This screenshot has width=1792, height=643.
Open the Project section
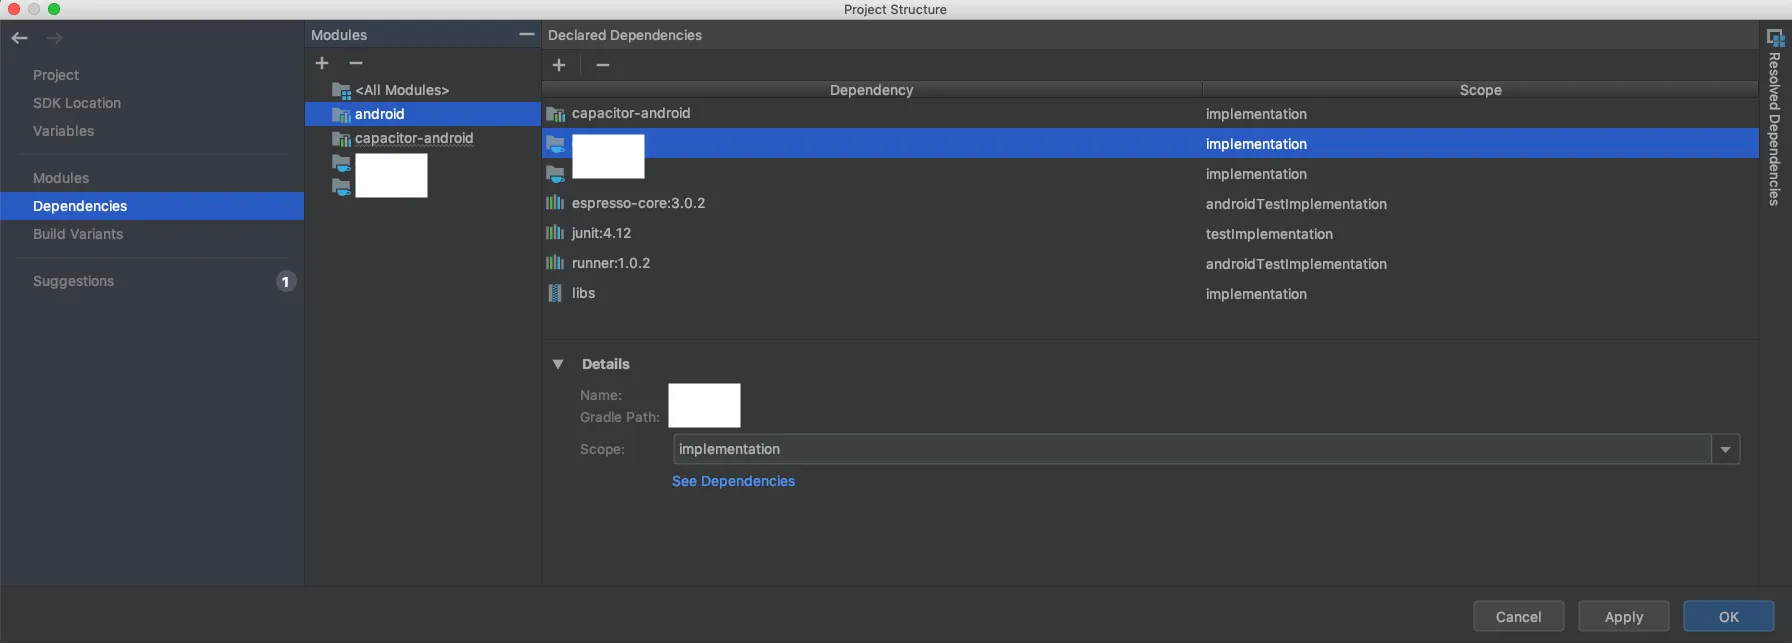point(56,75)
